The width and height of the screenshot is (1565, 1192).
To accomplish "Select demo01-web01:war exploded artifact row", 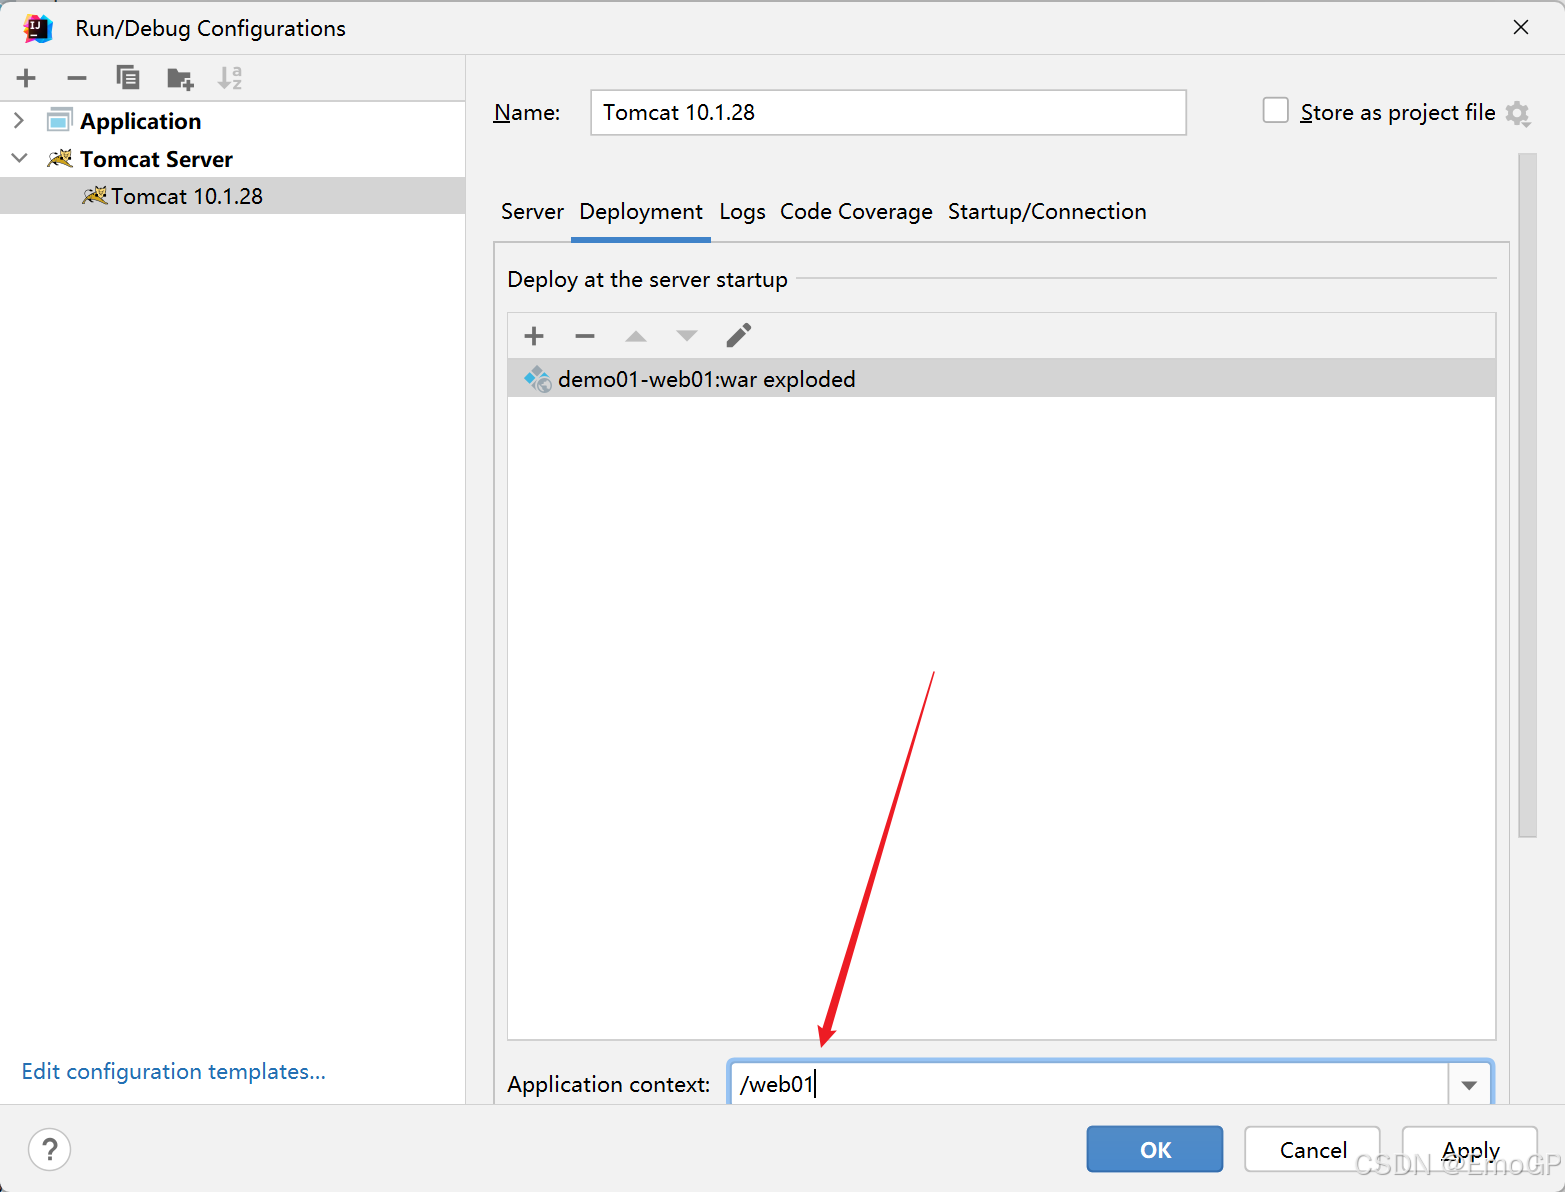I will (1001, 379).
